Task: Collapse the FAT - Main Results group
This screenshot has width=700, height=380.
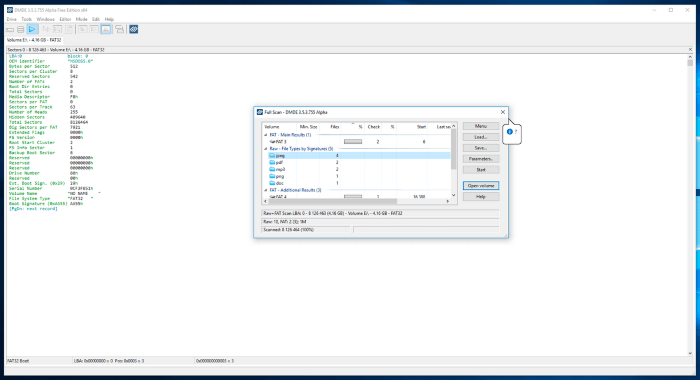Action: coord(266,135)
